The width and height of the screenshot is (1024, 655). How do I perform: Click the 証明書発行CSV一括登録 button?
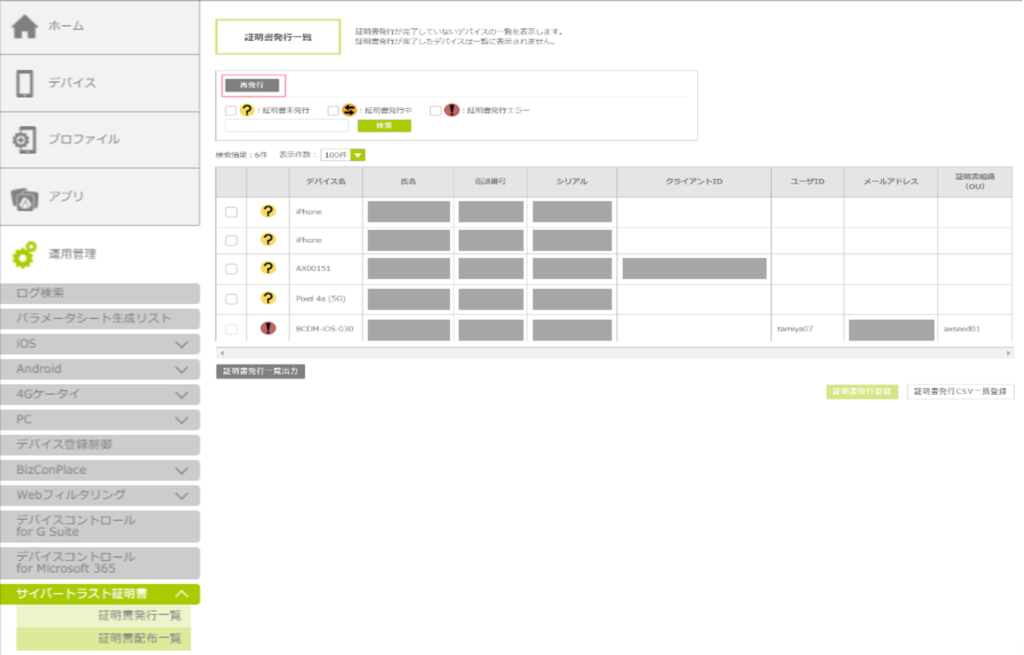[960, 392]
